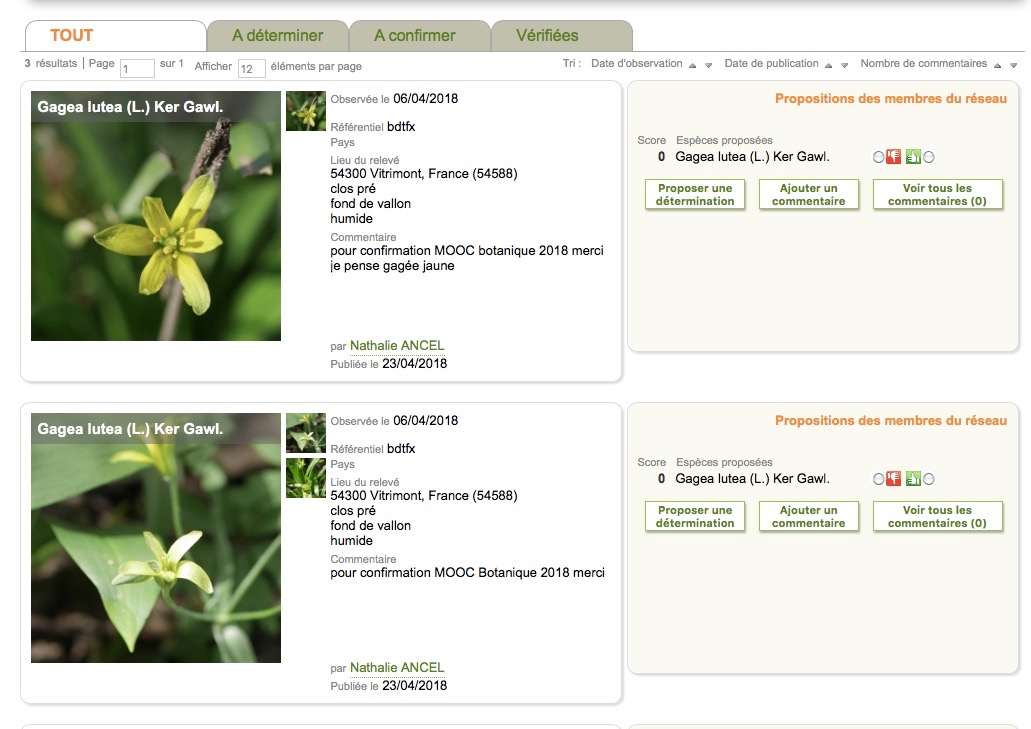Click the green thumbs-up vote icon for Gagea lutea

pyautogui.click(x=913, y=156)
